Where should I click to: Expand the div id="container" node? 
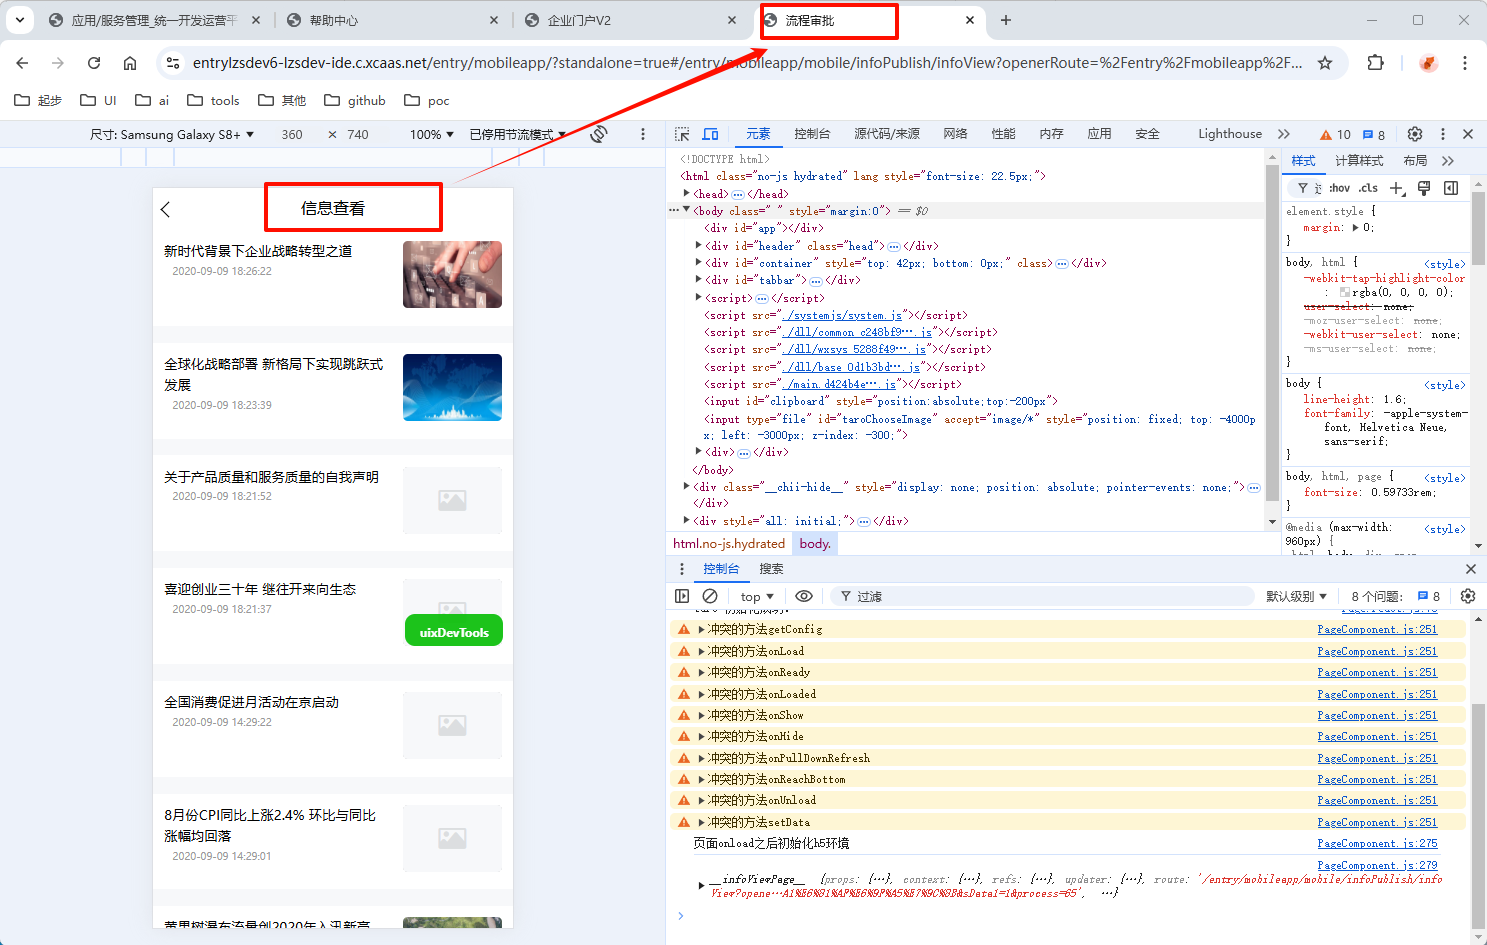pyautogui.click(x=698, y=263)
